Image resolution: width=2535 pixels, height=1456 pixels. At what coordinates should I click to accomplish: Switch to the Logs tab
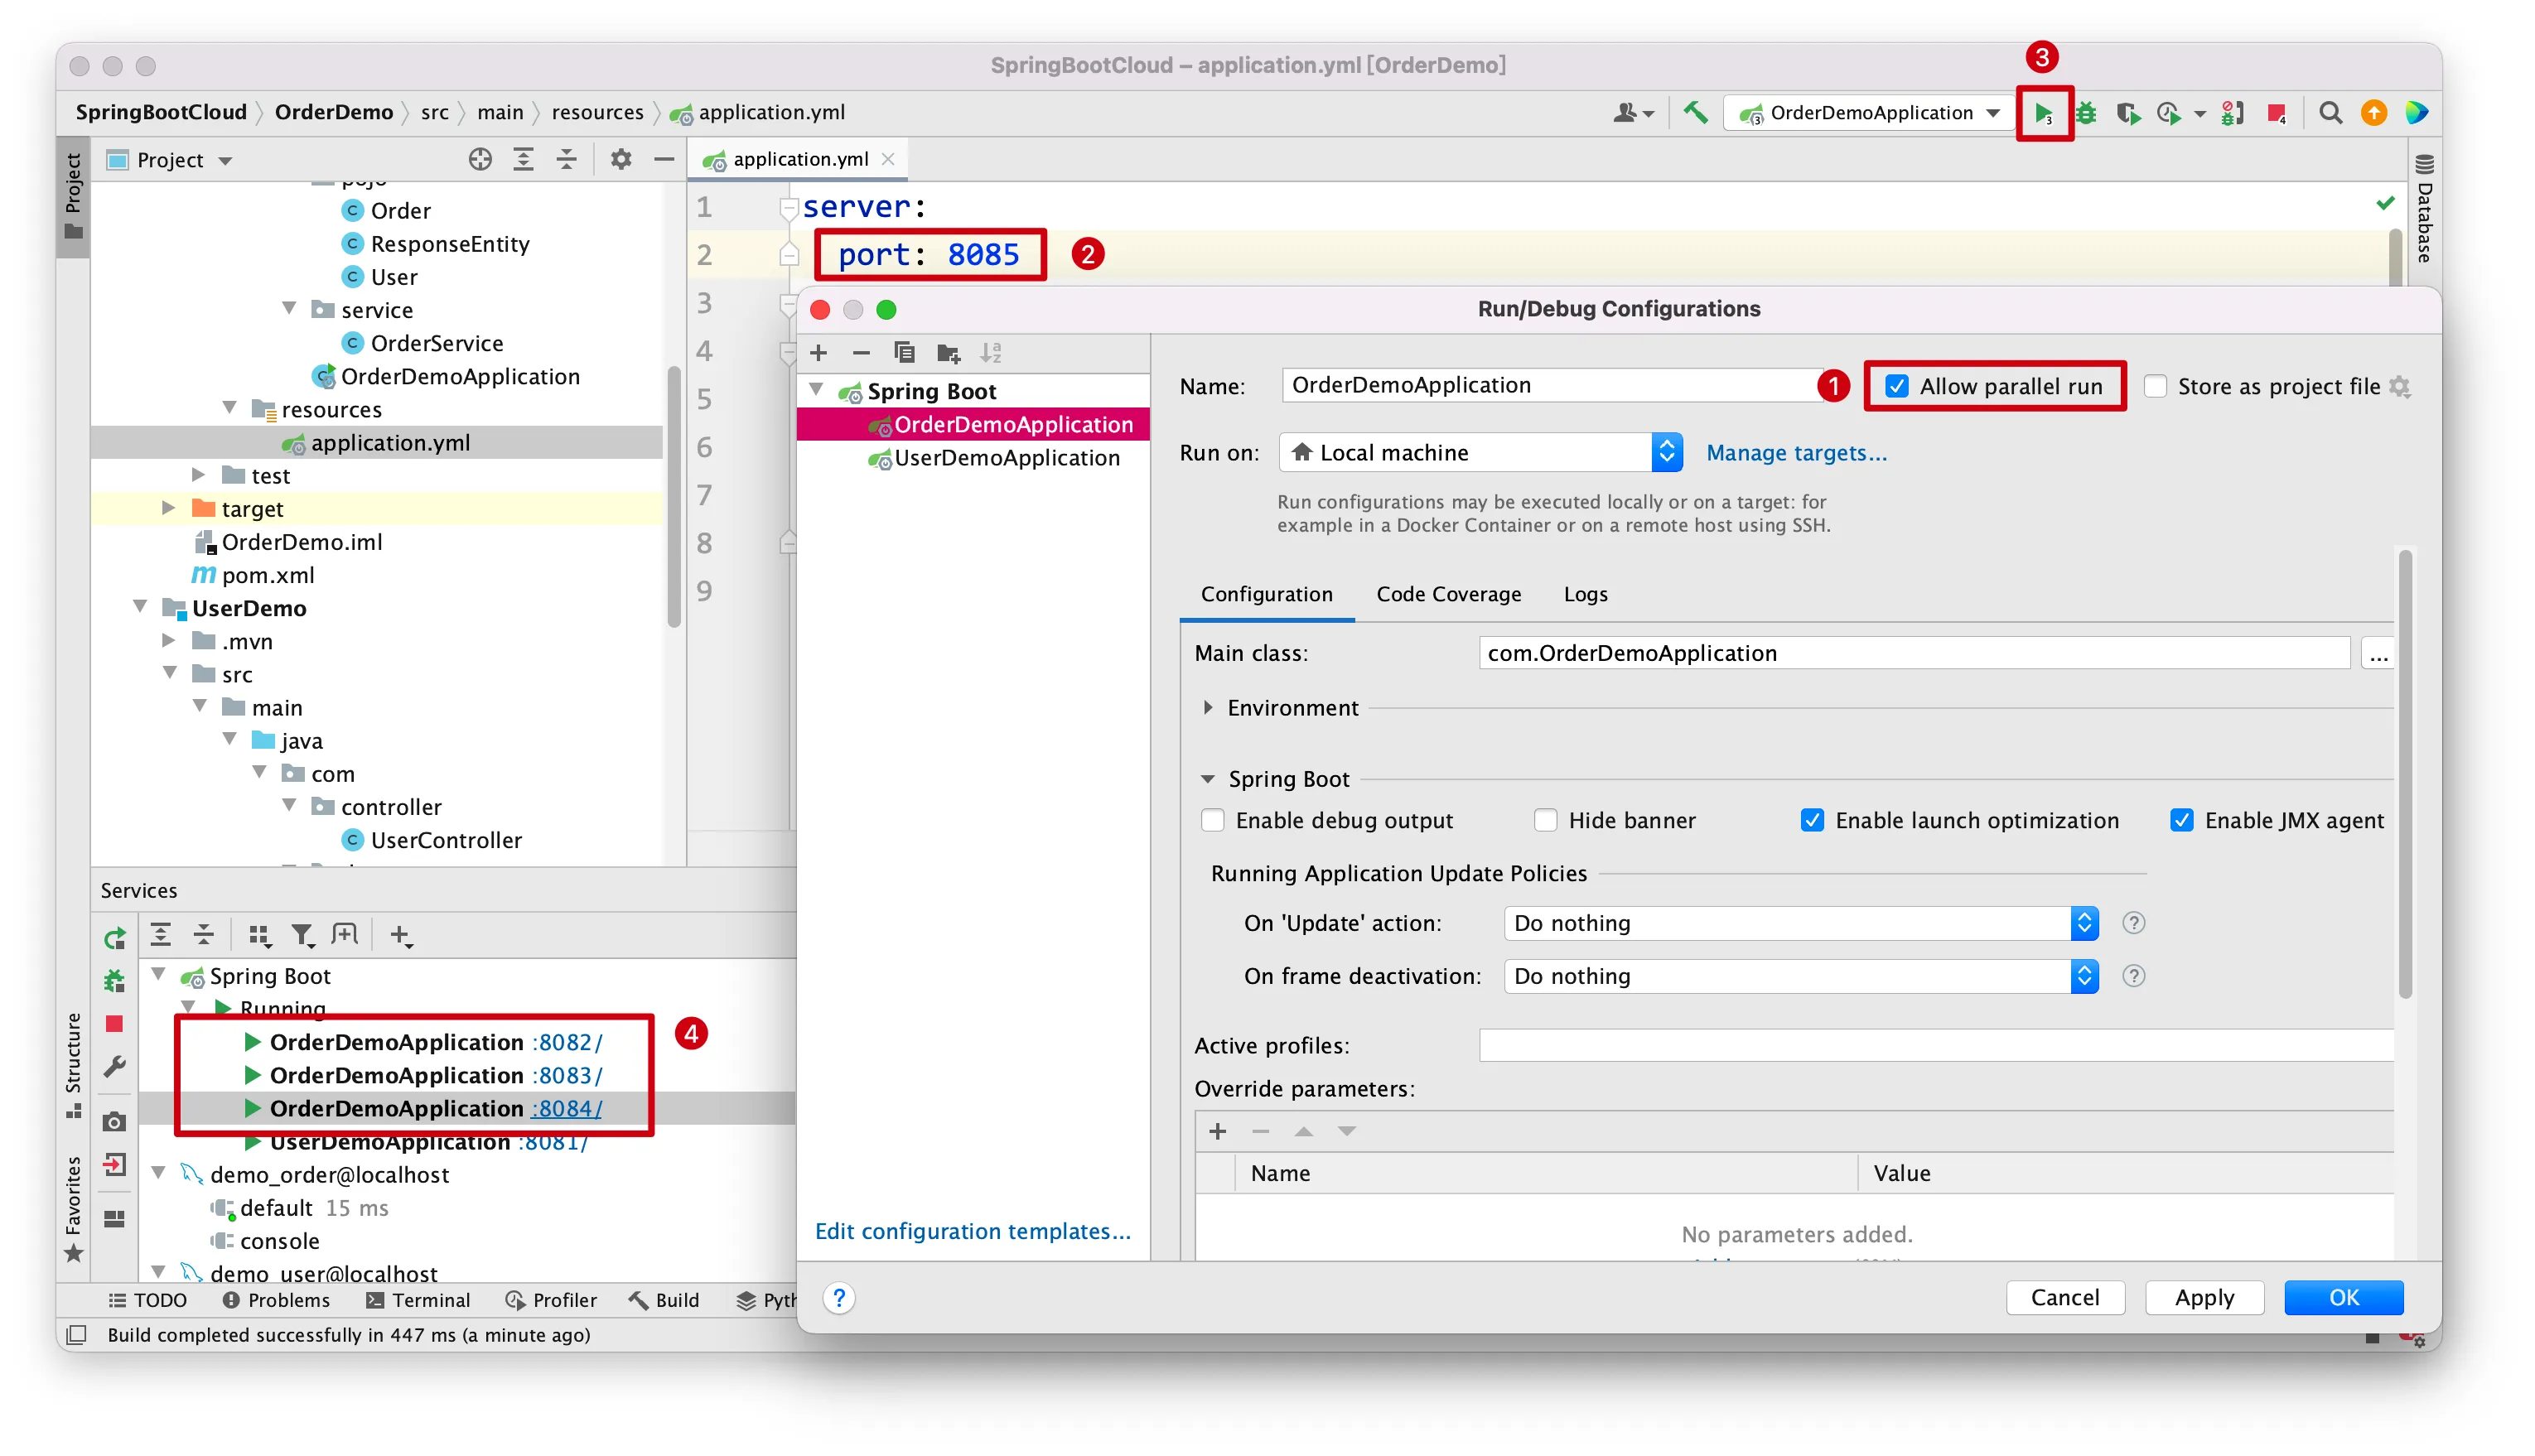pyautogui.click(x=1585, y=594)
